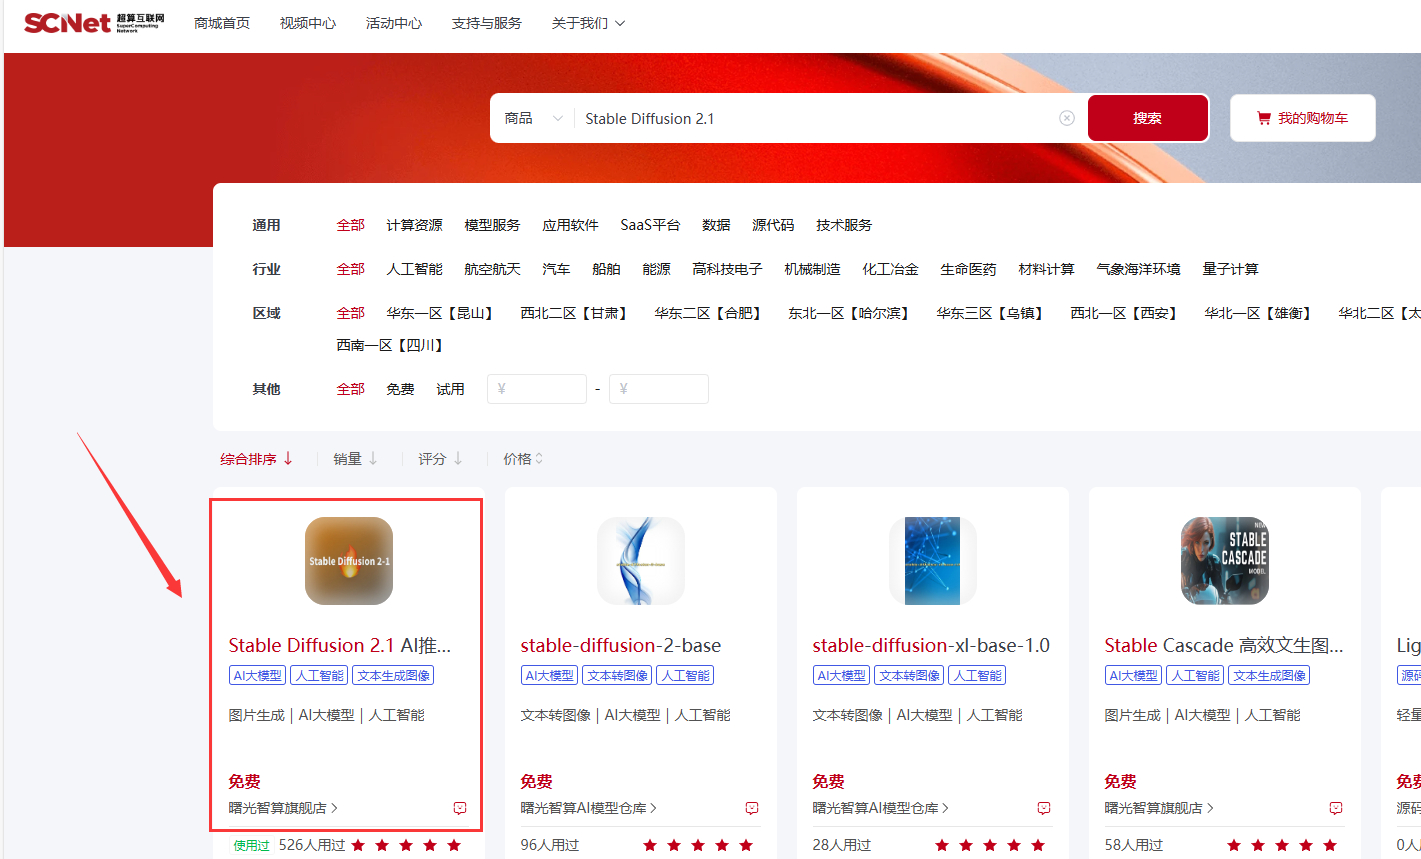Filter by 技术服务 category
This screenshot has width=1421, height=859.
[x=844, y=225]
